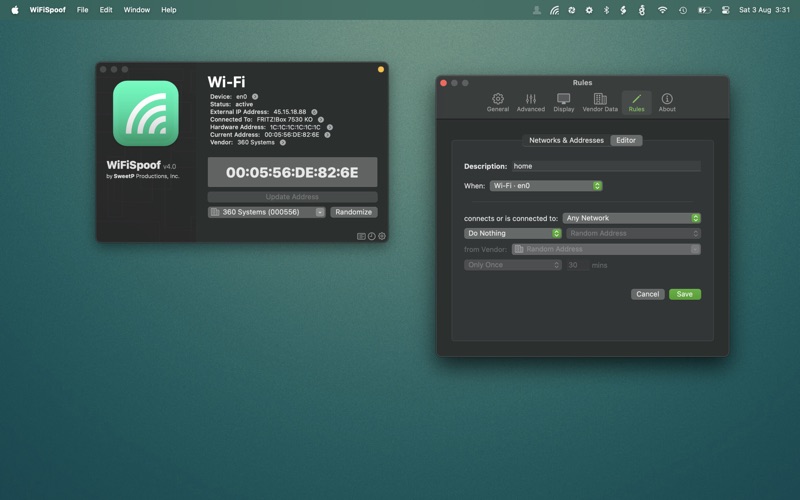Open the Advanced sliders preferences pane
800x500 pixels.
(x=531, y=103)
